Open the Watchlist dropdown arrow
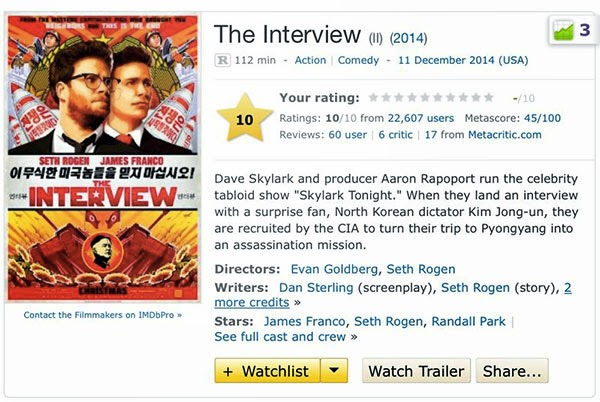Screen dimensions: 600x402 click(334, 371)
